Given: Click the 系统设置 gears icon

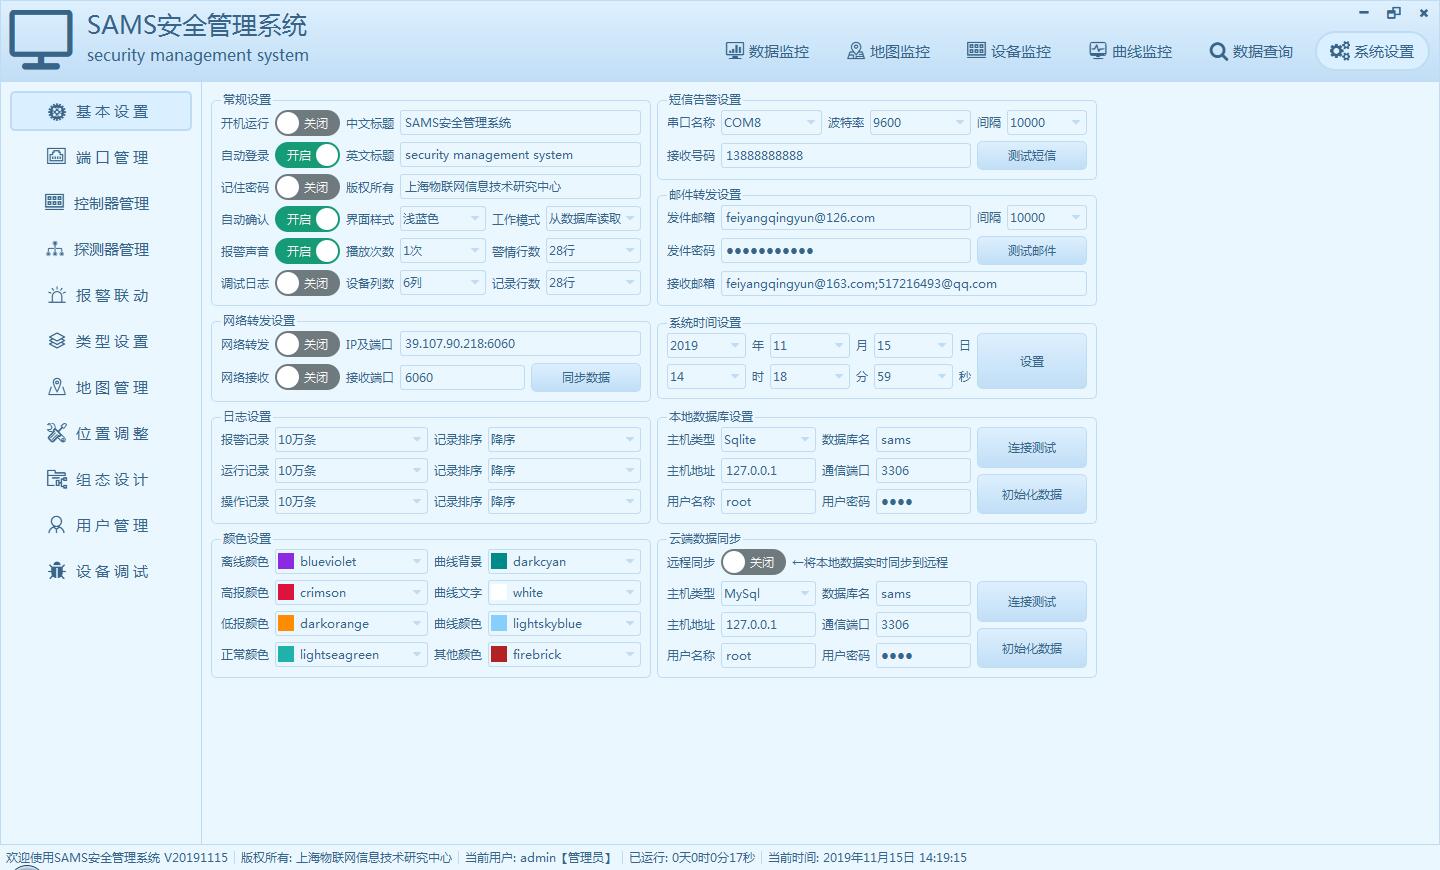Looking at the screenshot, I should (x=1340, y=51).
